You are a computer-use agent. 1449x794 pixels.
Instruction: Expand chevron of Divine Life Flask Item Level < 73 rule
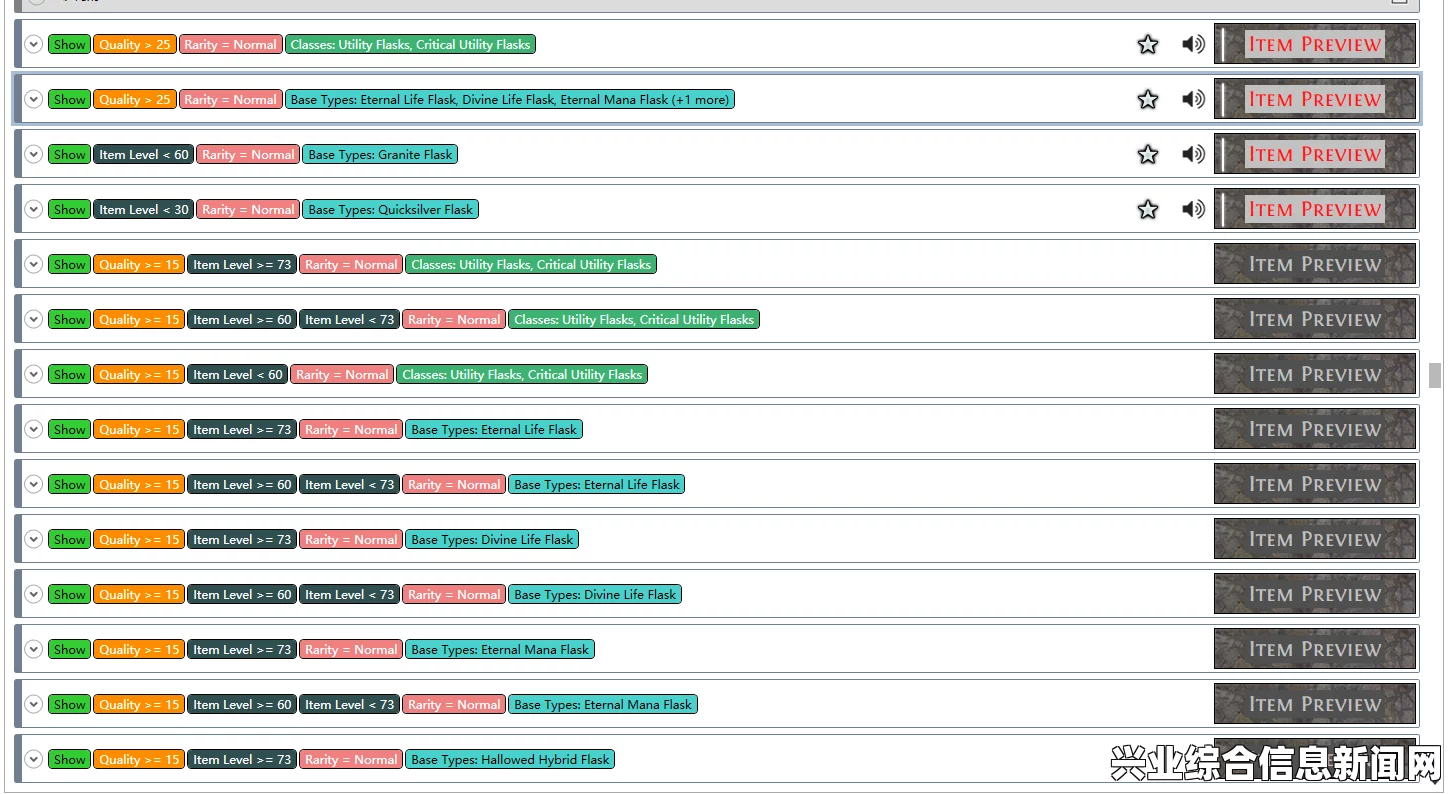[x=33, y=594]
